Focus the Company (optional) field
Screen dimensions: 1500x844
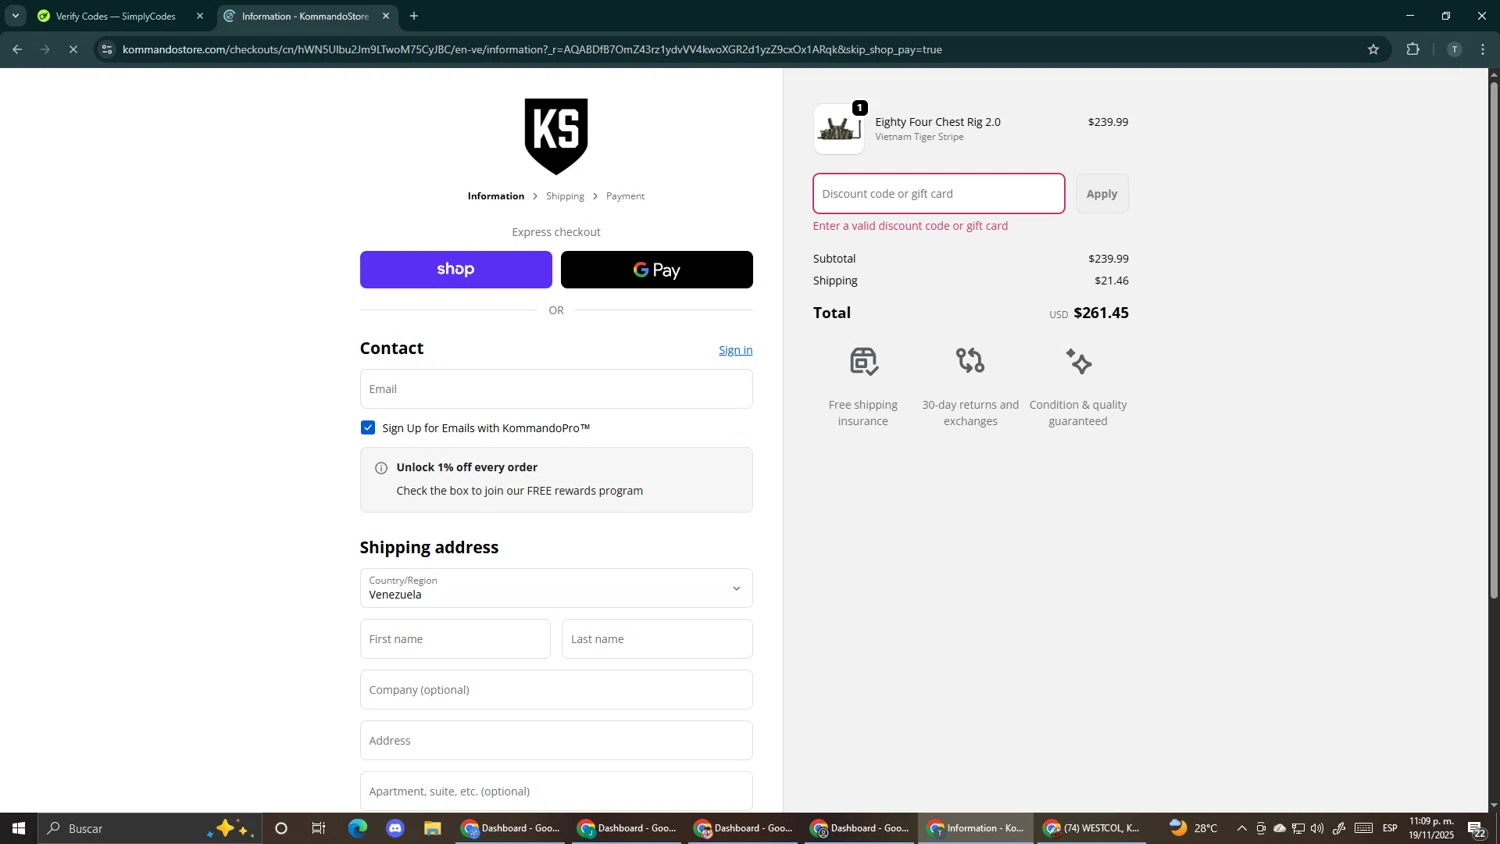pyautogui.click(x=556, y=690)
